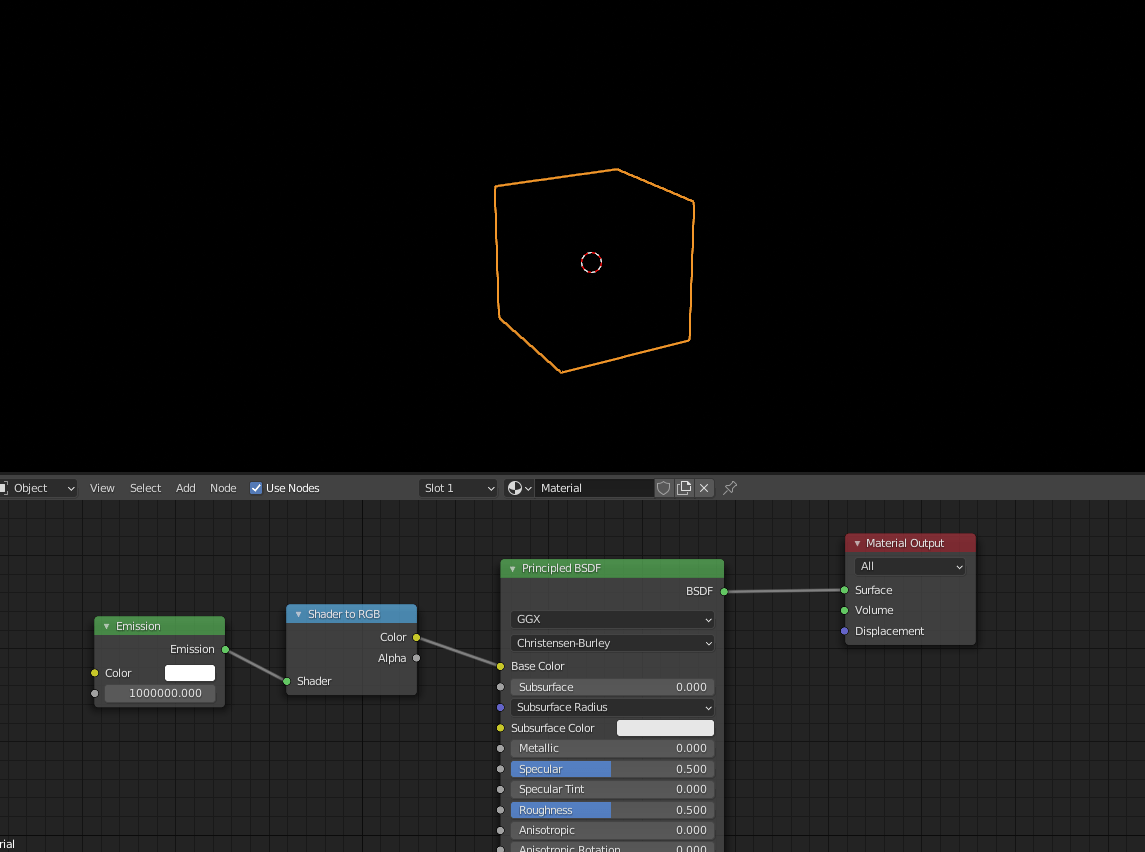Collapse the Emission node header triangle
Image resolution: width=1145 pixels, height=852 pixels.
(105, 625)
